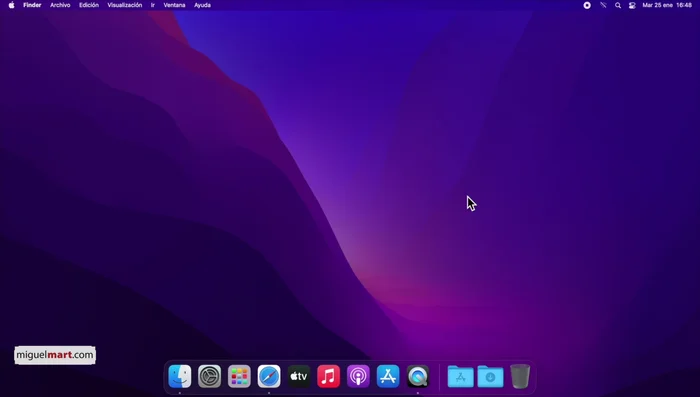This screenshot has height=397, width=700.
Task: Open the Visualización menu
Action: [x=125, y=5]
